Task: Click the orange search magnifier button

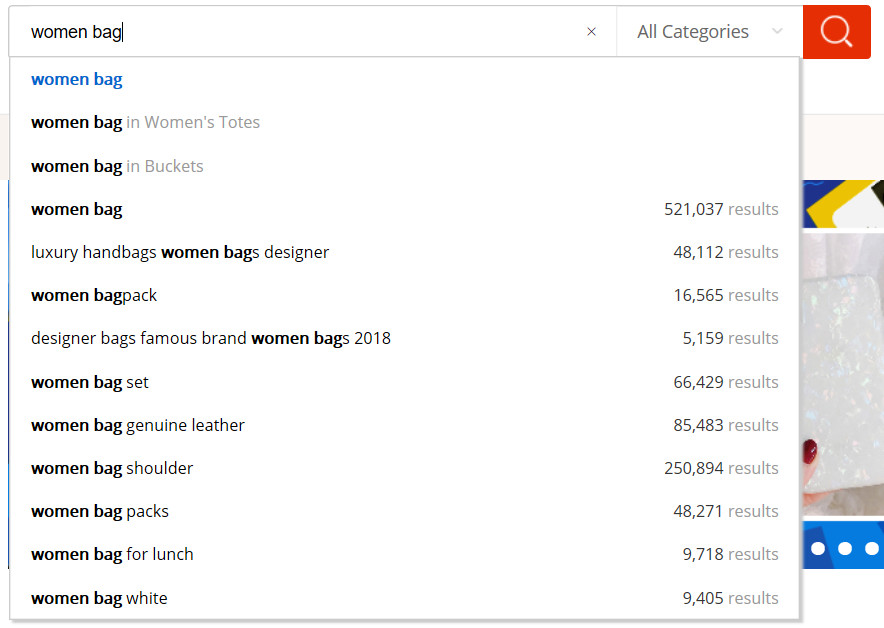Action: pyautogui.click(x=836, y=32)
